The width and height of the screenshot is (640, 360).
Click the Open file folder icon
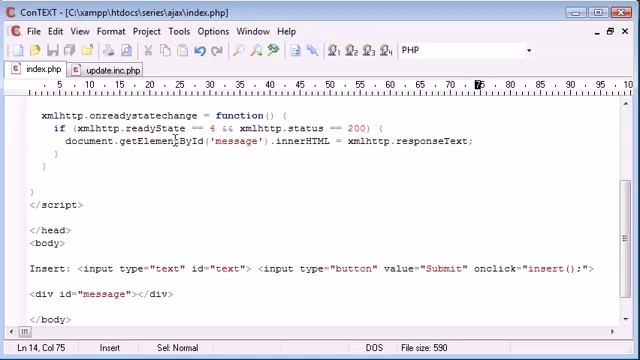[x=35, y=50]
